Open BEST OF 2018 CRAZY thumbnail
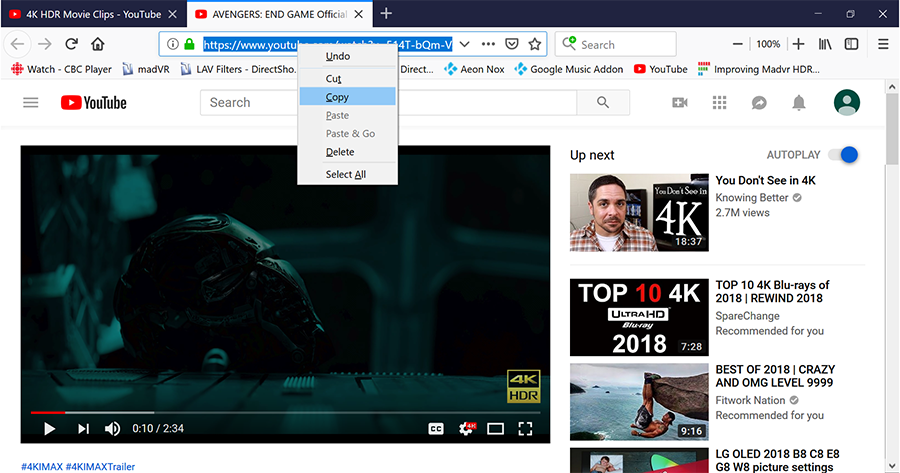Image resolution: width=900 pixels, height=473 pixels. coord(639,402)
